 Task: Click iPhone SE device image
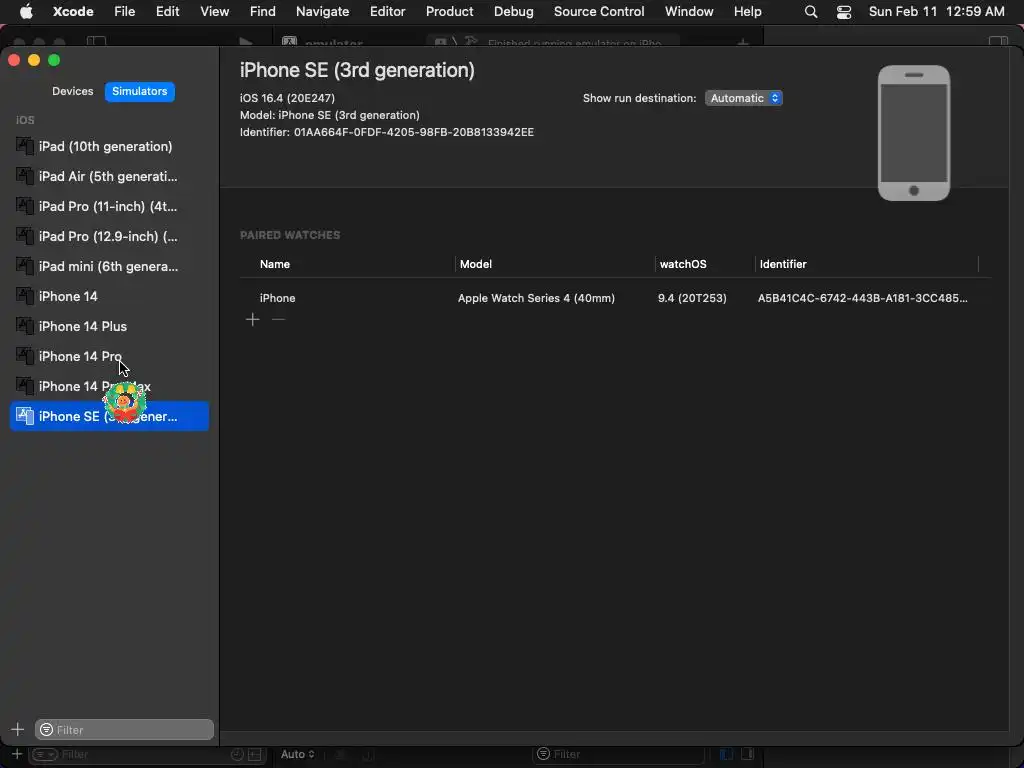(x=914, y=133)
